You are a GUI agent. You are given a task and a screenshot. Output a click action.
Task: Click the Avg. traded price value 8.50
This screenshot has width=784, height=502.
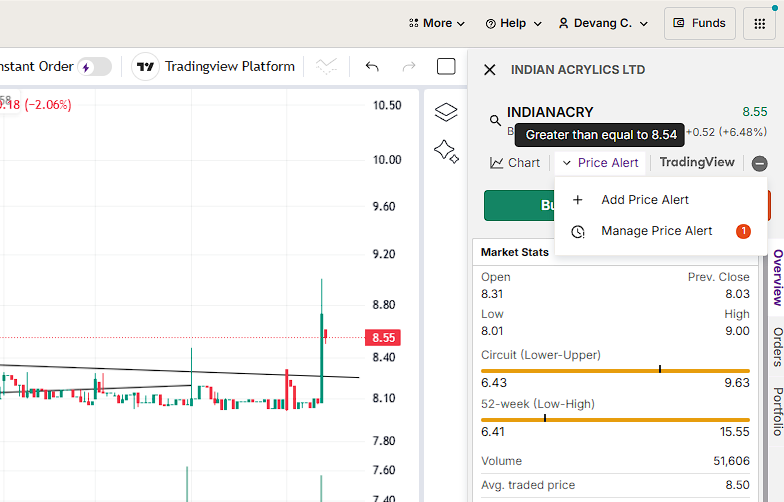(x=738, y=485)
